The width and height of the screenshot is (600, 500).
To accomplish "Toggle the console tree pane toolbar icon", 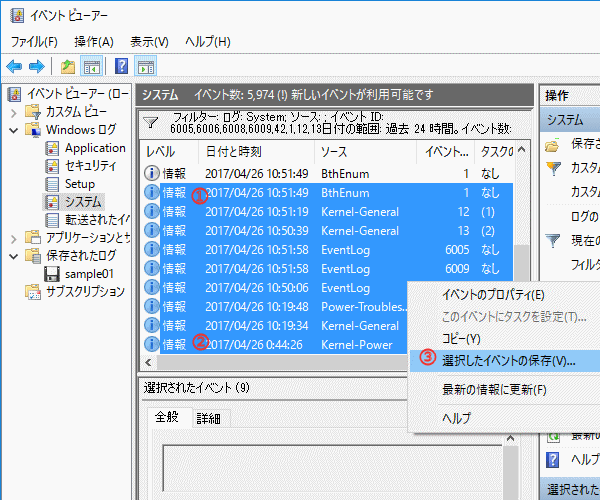I will point(91,67).
